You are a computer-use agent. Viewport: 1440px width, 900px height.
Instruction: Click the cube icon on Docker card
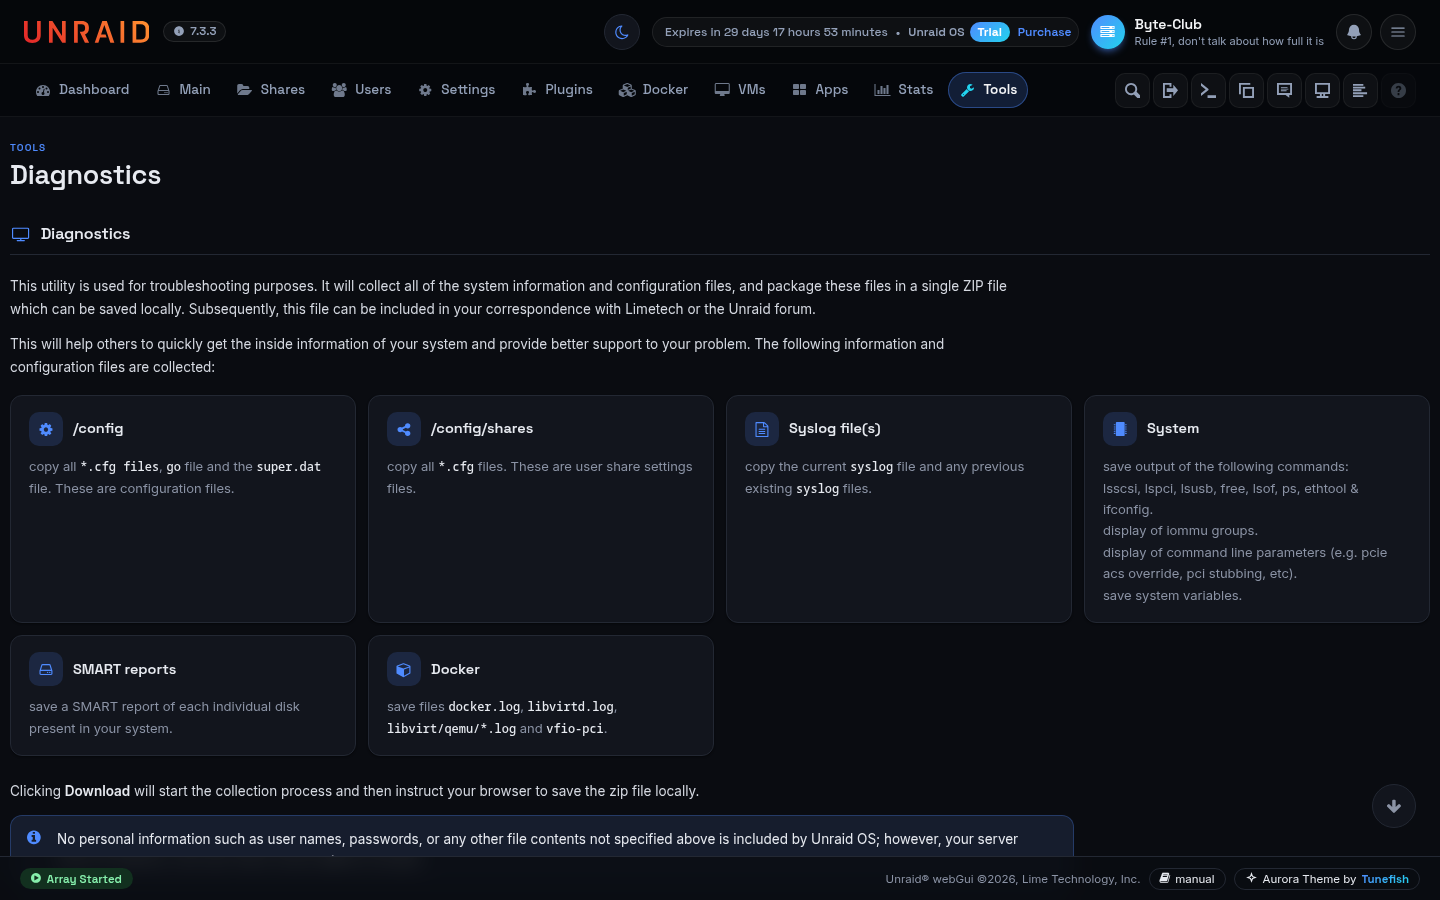(404, 669)
